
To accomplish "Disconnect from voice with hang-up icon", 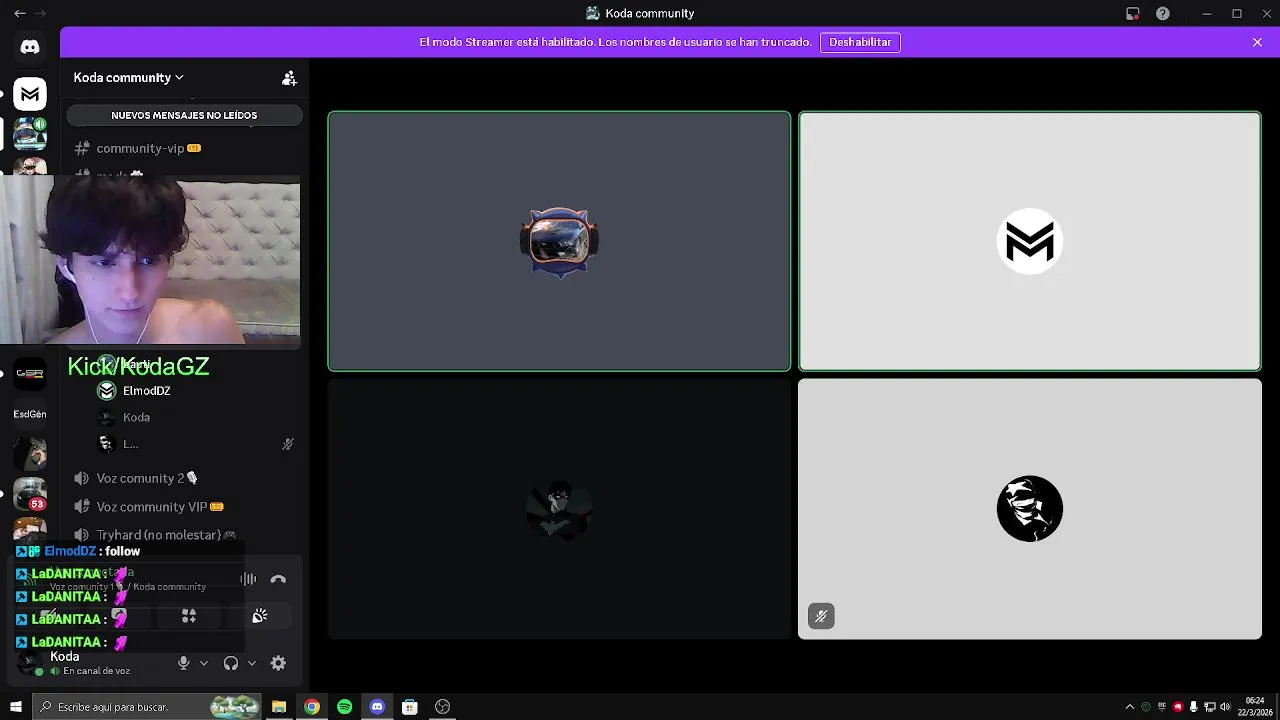I will click(278, 579).
